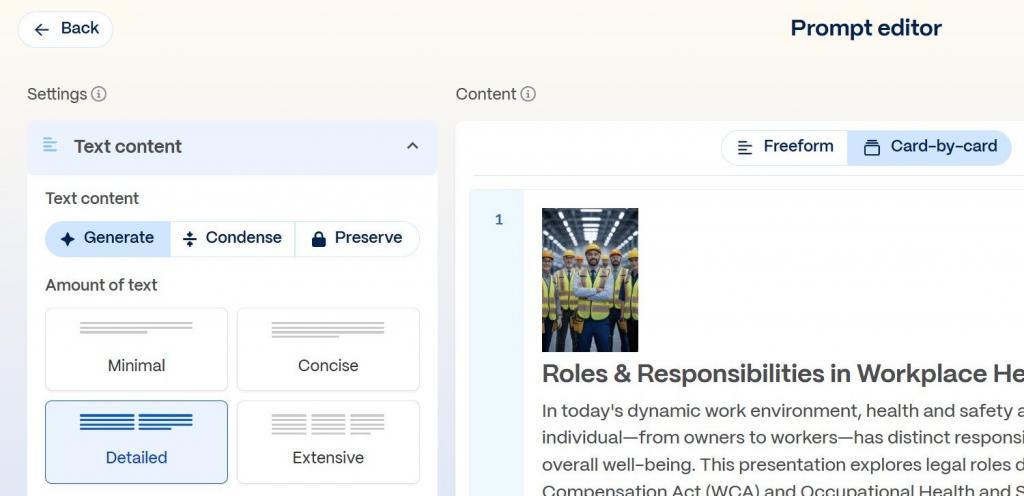Click the Text content section lines icon
This screenshot has height=496, width=1024.
tap(50, 146)
